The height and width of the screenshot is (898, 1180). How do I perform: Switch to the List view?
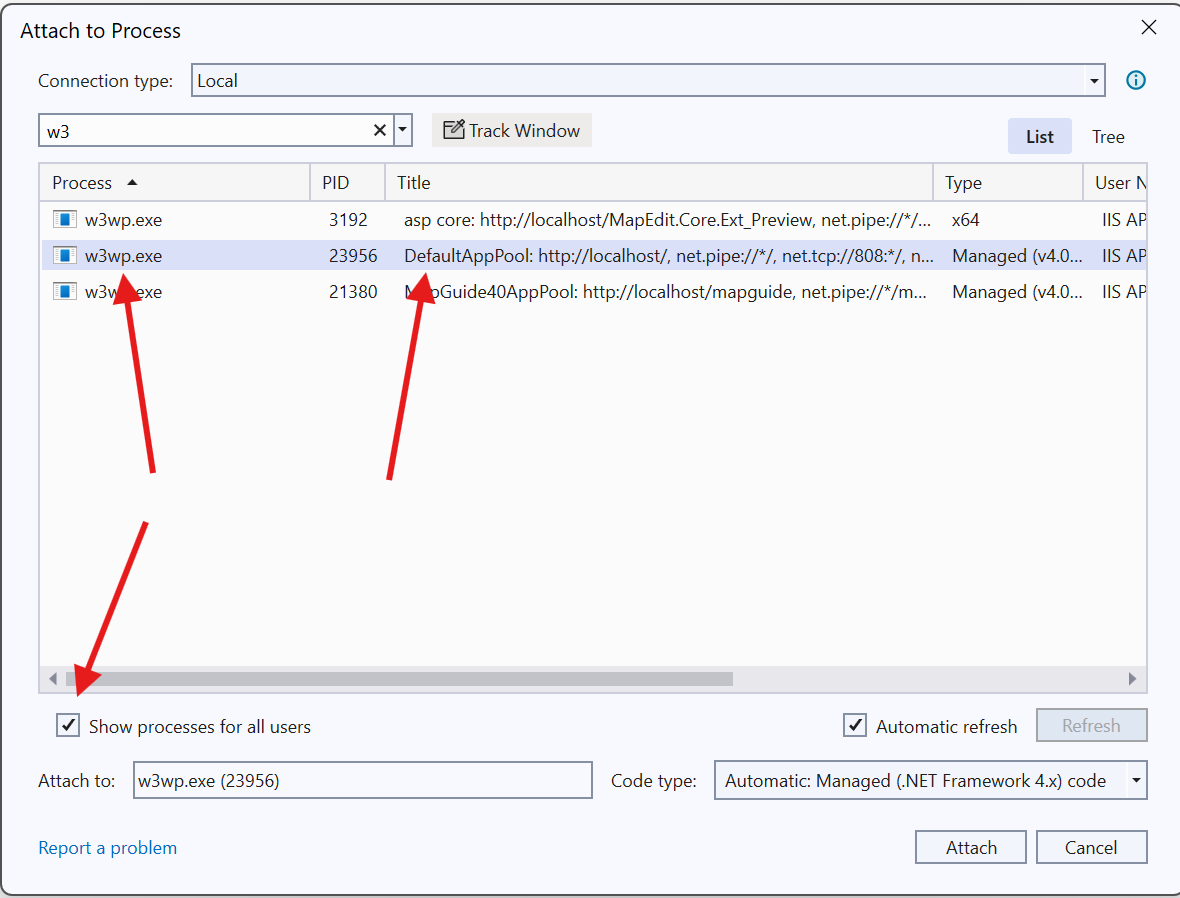pos(1039,137)
